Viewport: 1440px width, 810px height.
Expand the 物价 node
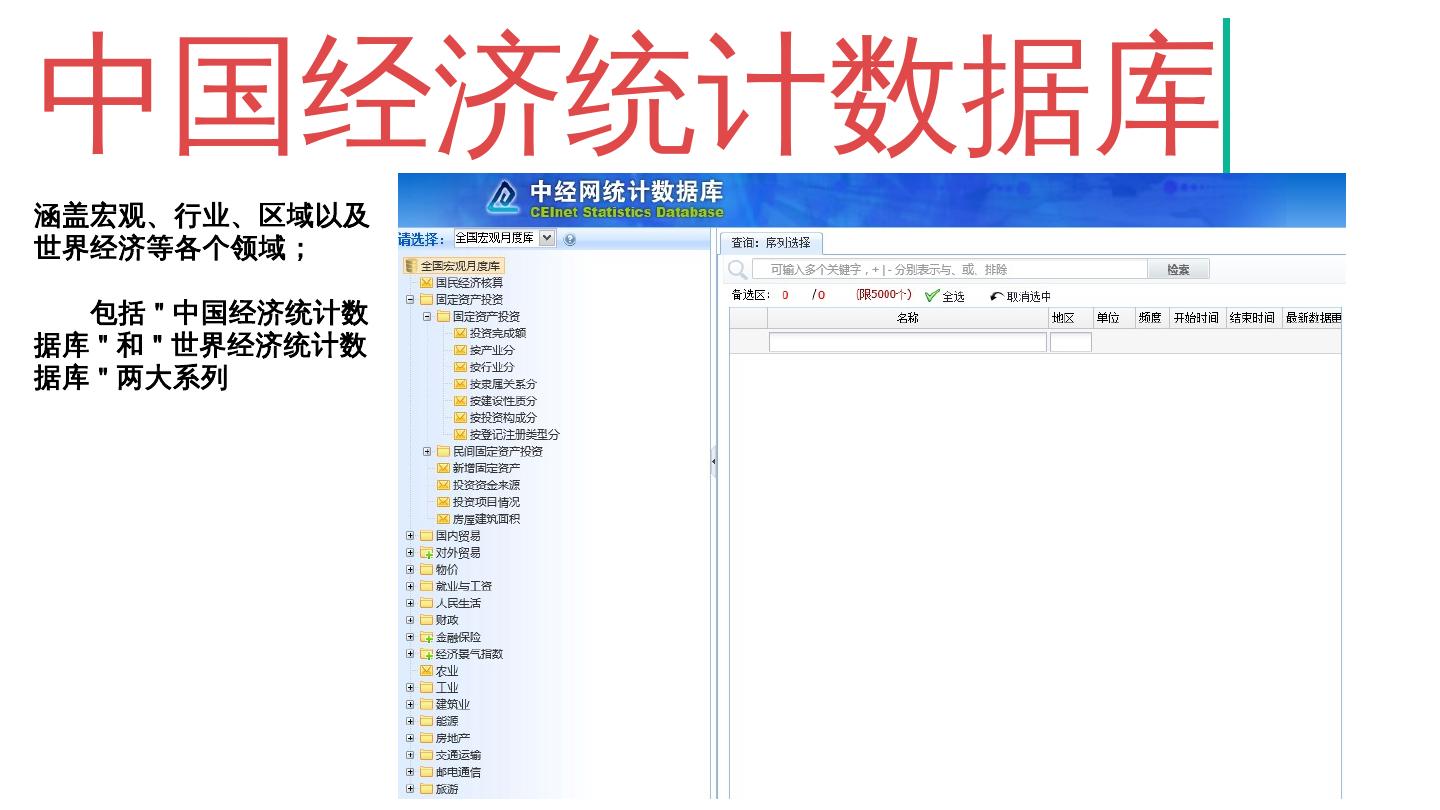click(410, 569)
